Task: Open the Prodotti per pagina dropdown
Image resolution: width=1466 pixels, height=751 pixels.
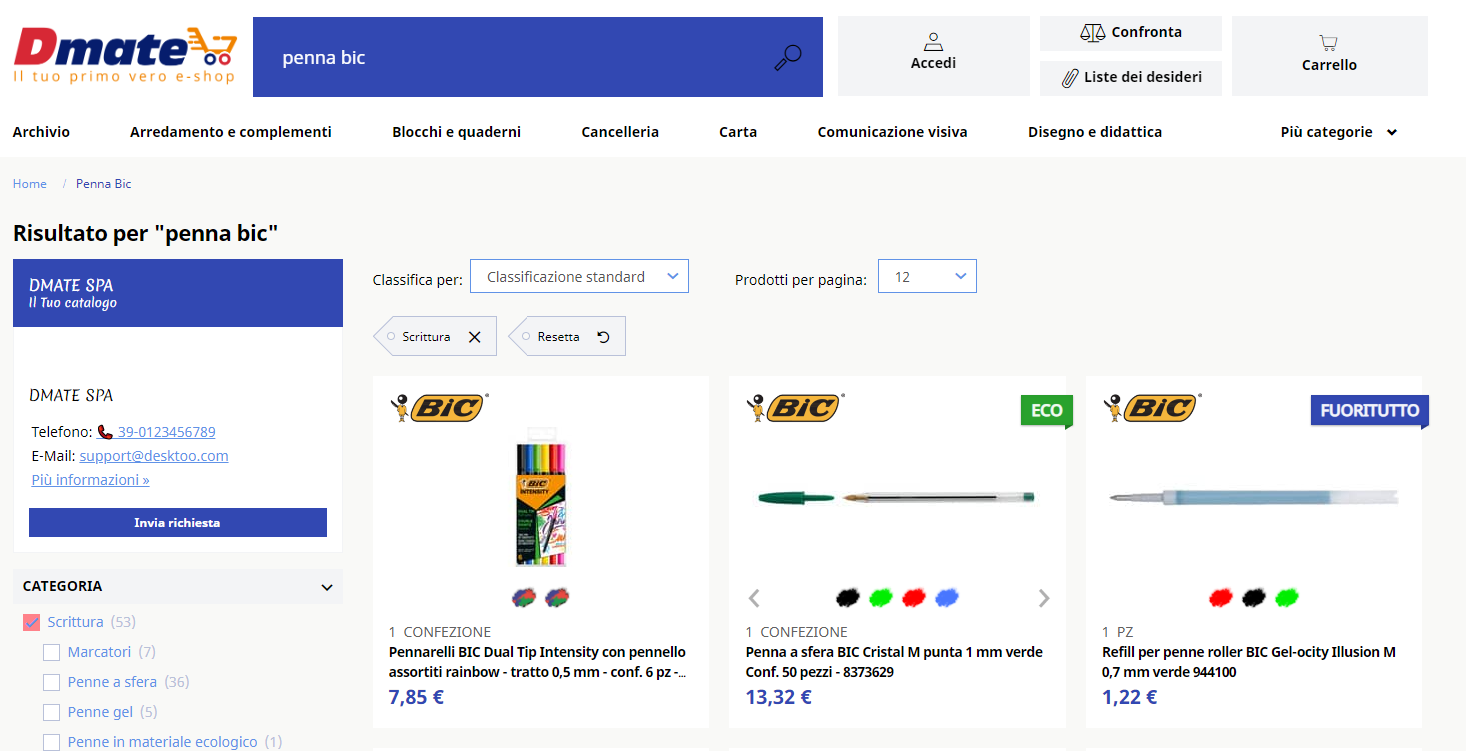Action: tap(927, 277)
